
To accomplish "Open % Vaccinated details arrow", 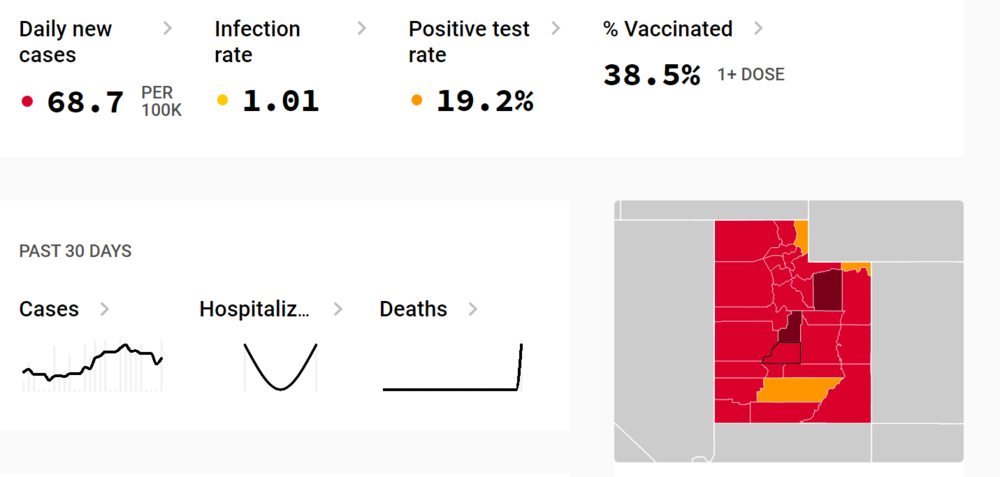I will point(758,29).
